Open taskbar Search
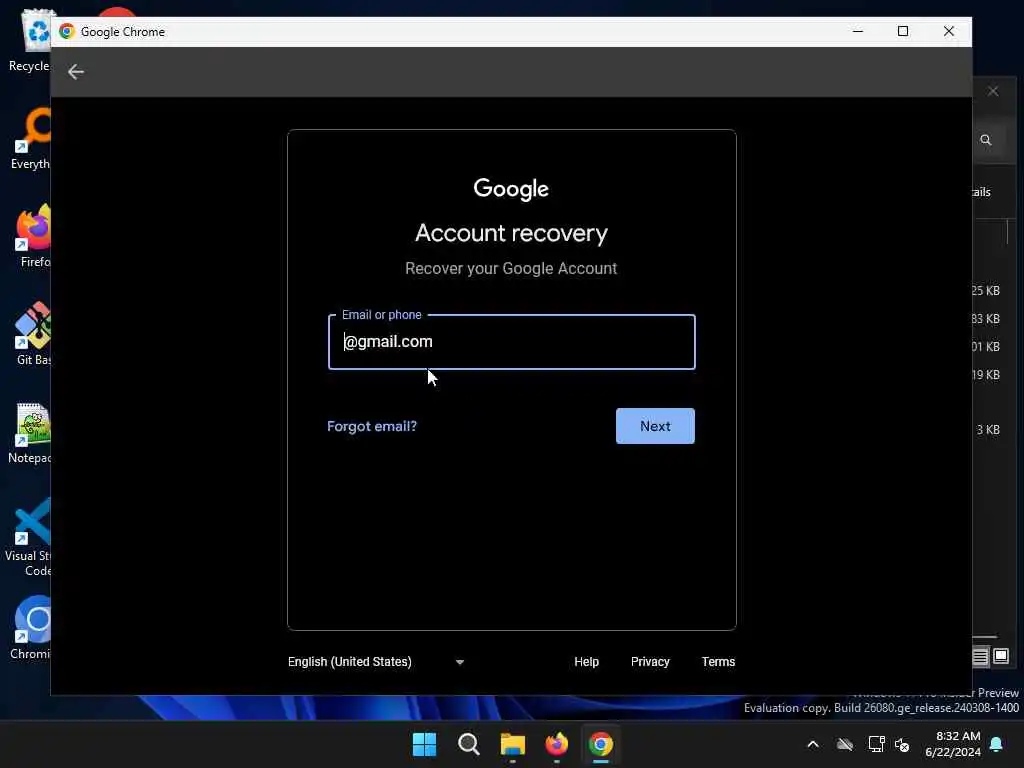This screenshot has height=768, width=1024. pos(468,744)
